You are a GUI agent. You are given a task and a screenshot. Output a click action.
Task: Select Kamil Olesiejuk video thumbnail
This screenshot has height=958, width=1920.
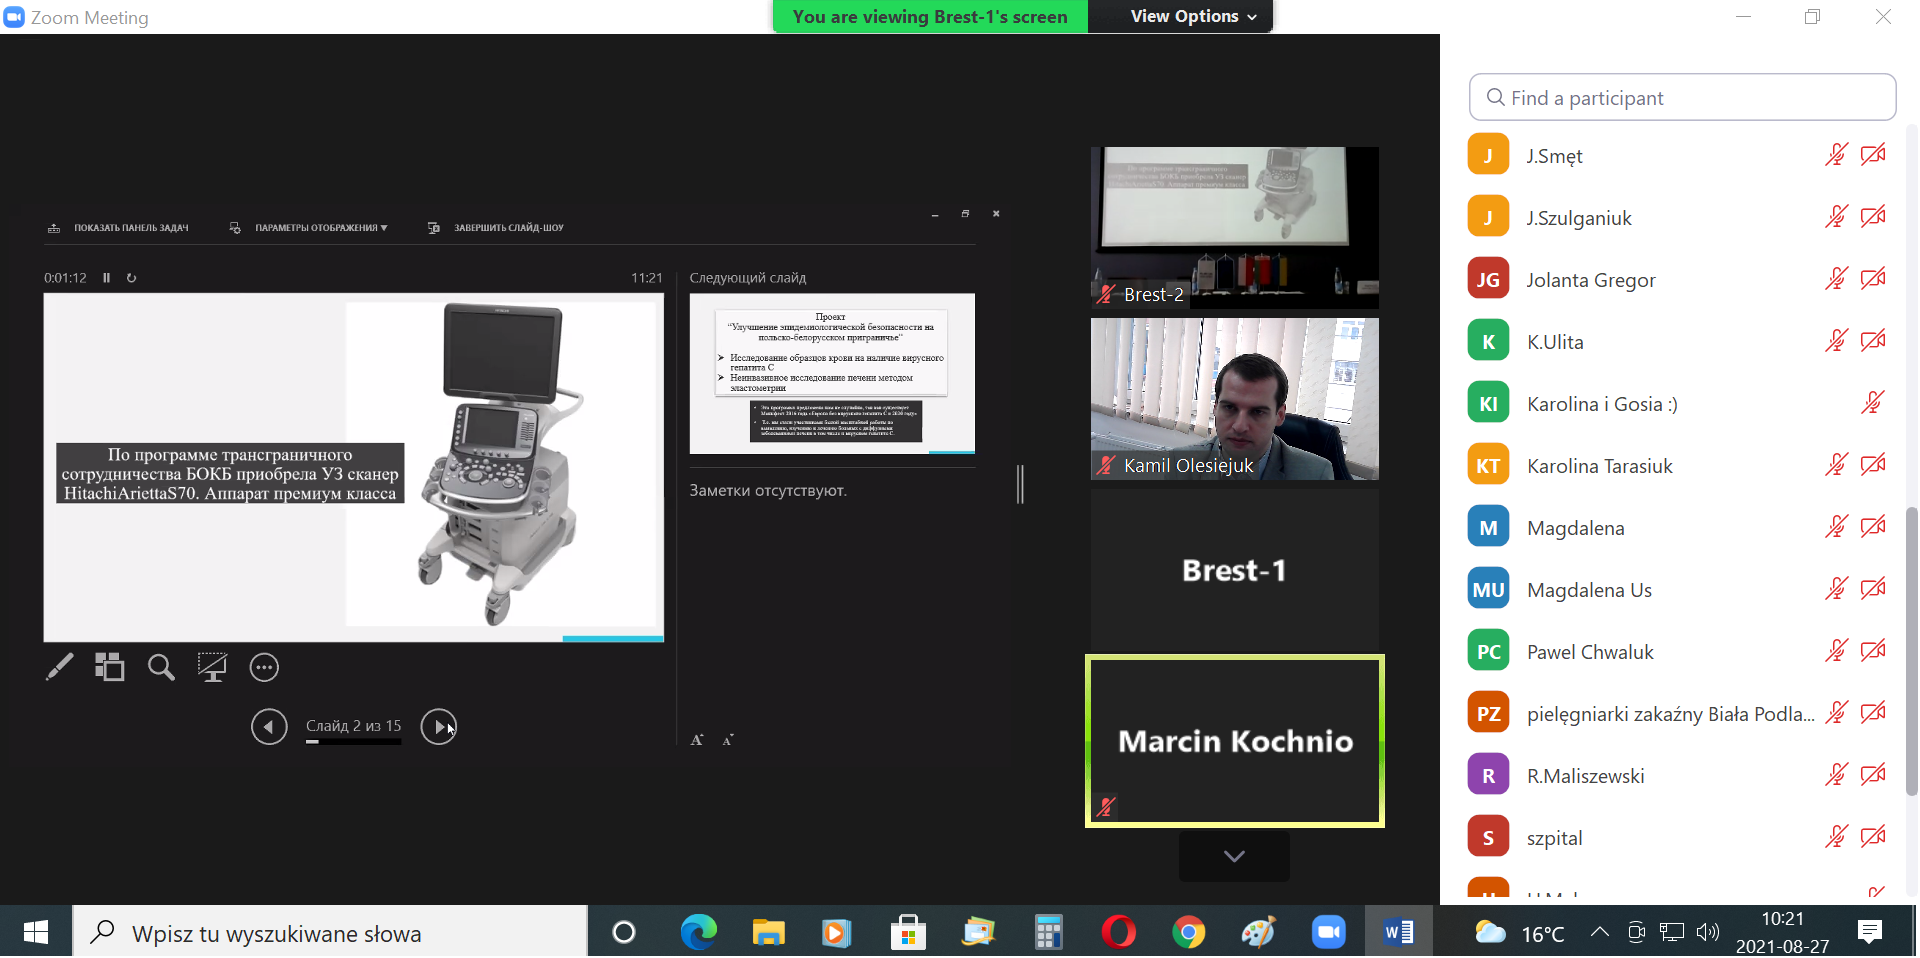point(1234,399)
